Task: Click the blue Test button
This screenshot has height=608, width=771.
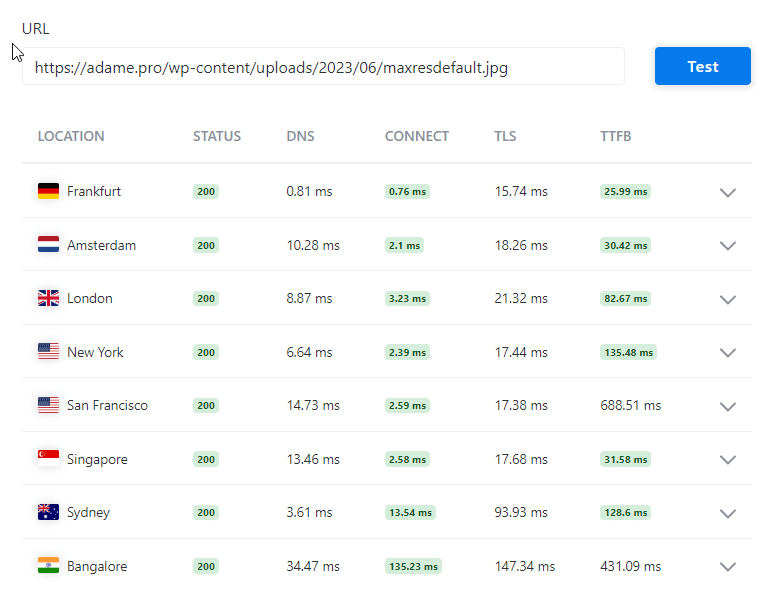Action: (702, 66)
